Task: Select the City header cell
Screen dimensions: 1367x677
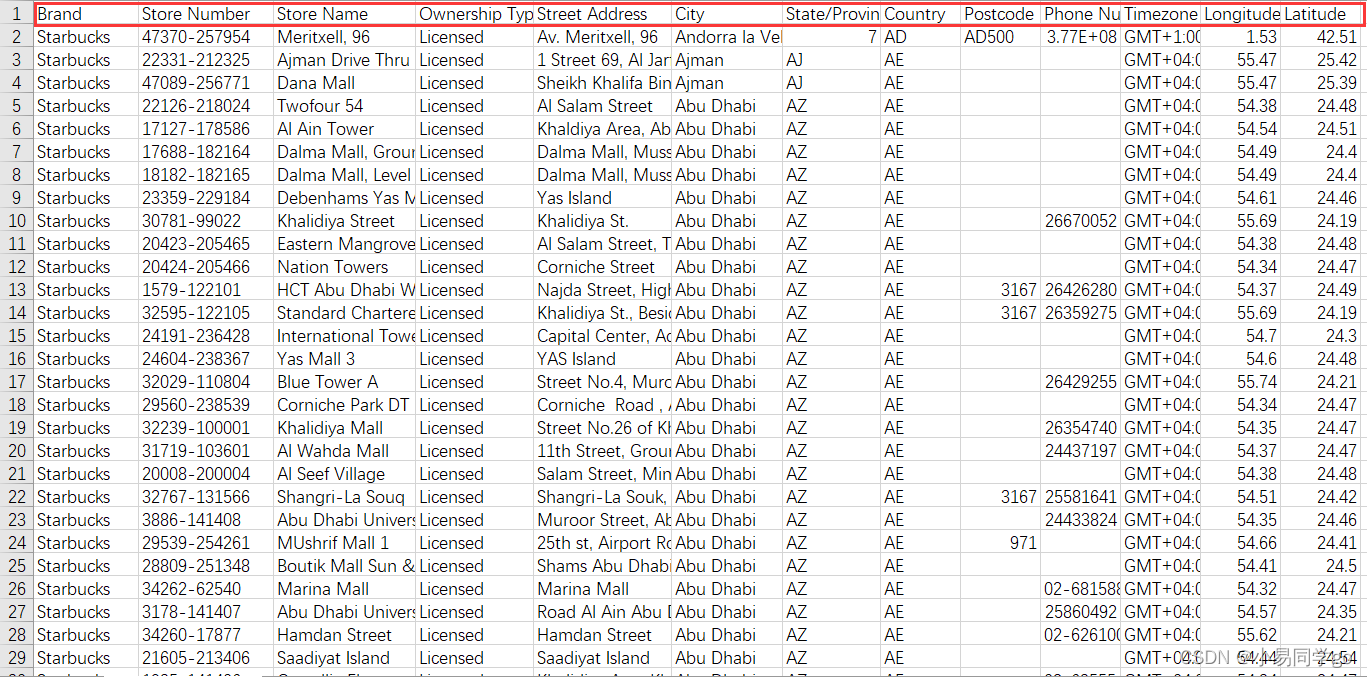Action: pos(727,14)
